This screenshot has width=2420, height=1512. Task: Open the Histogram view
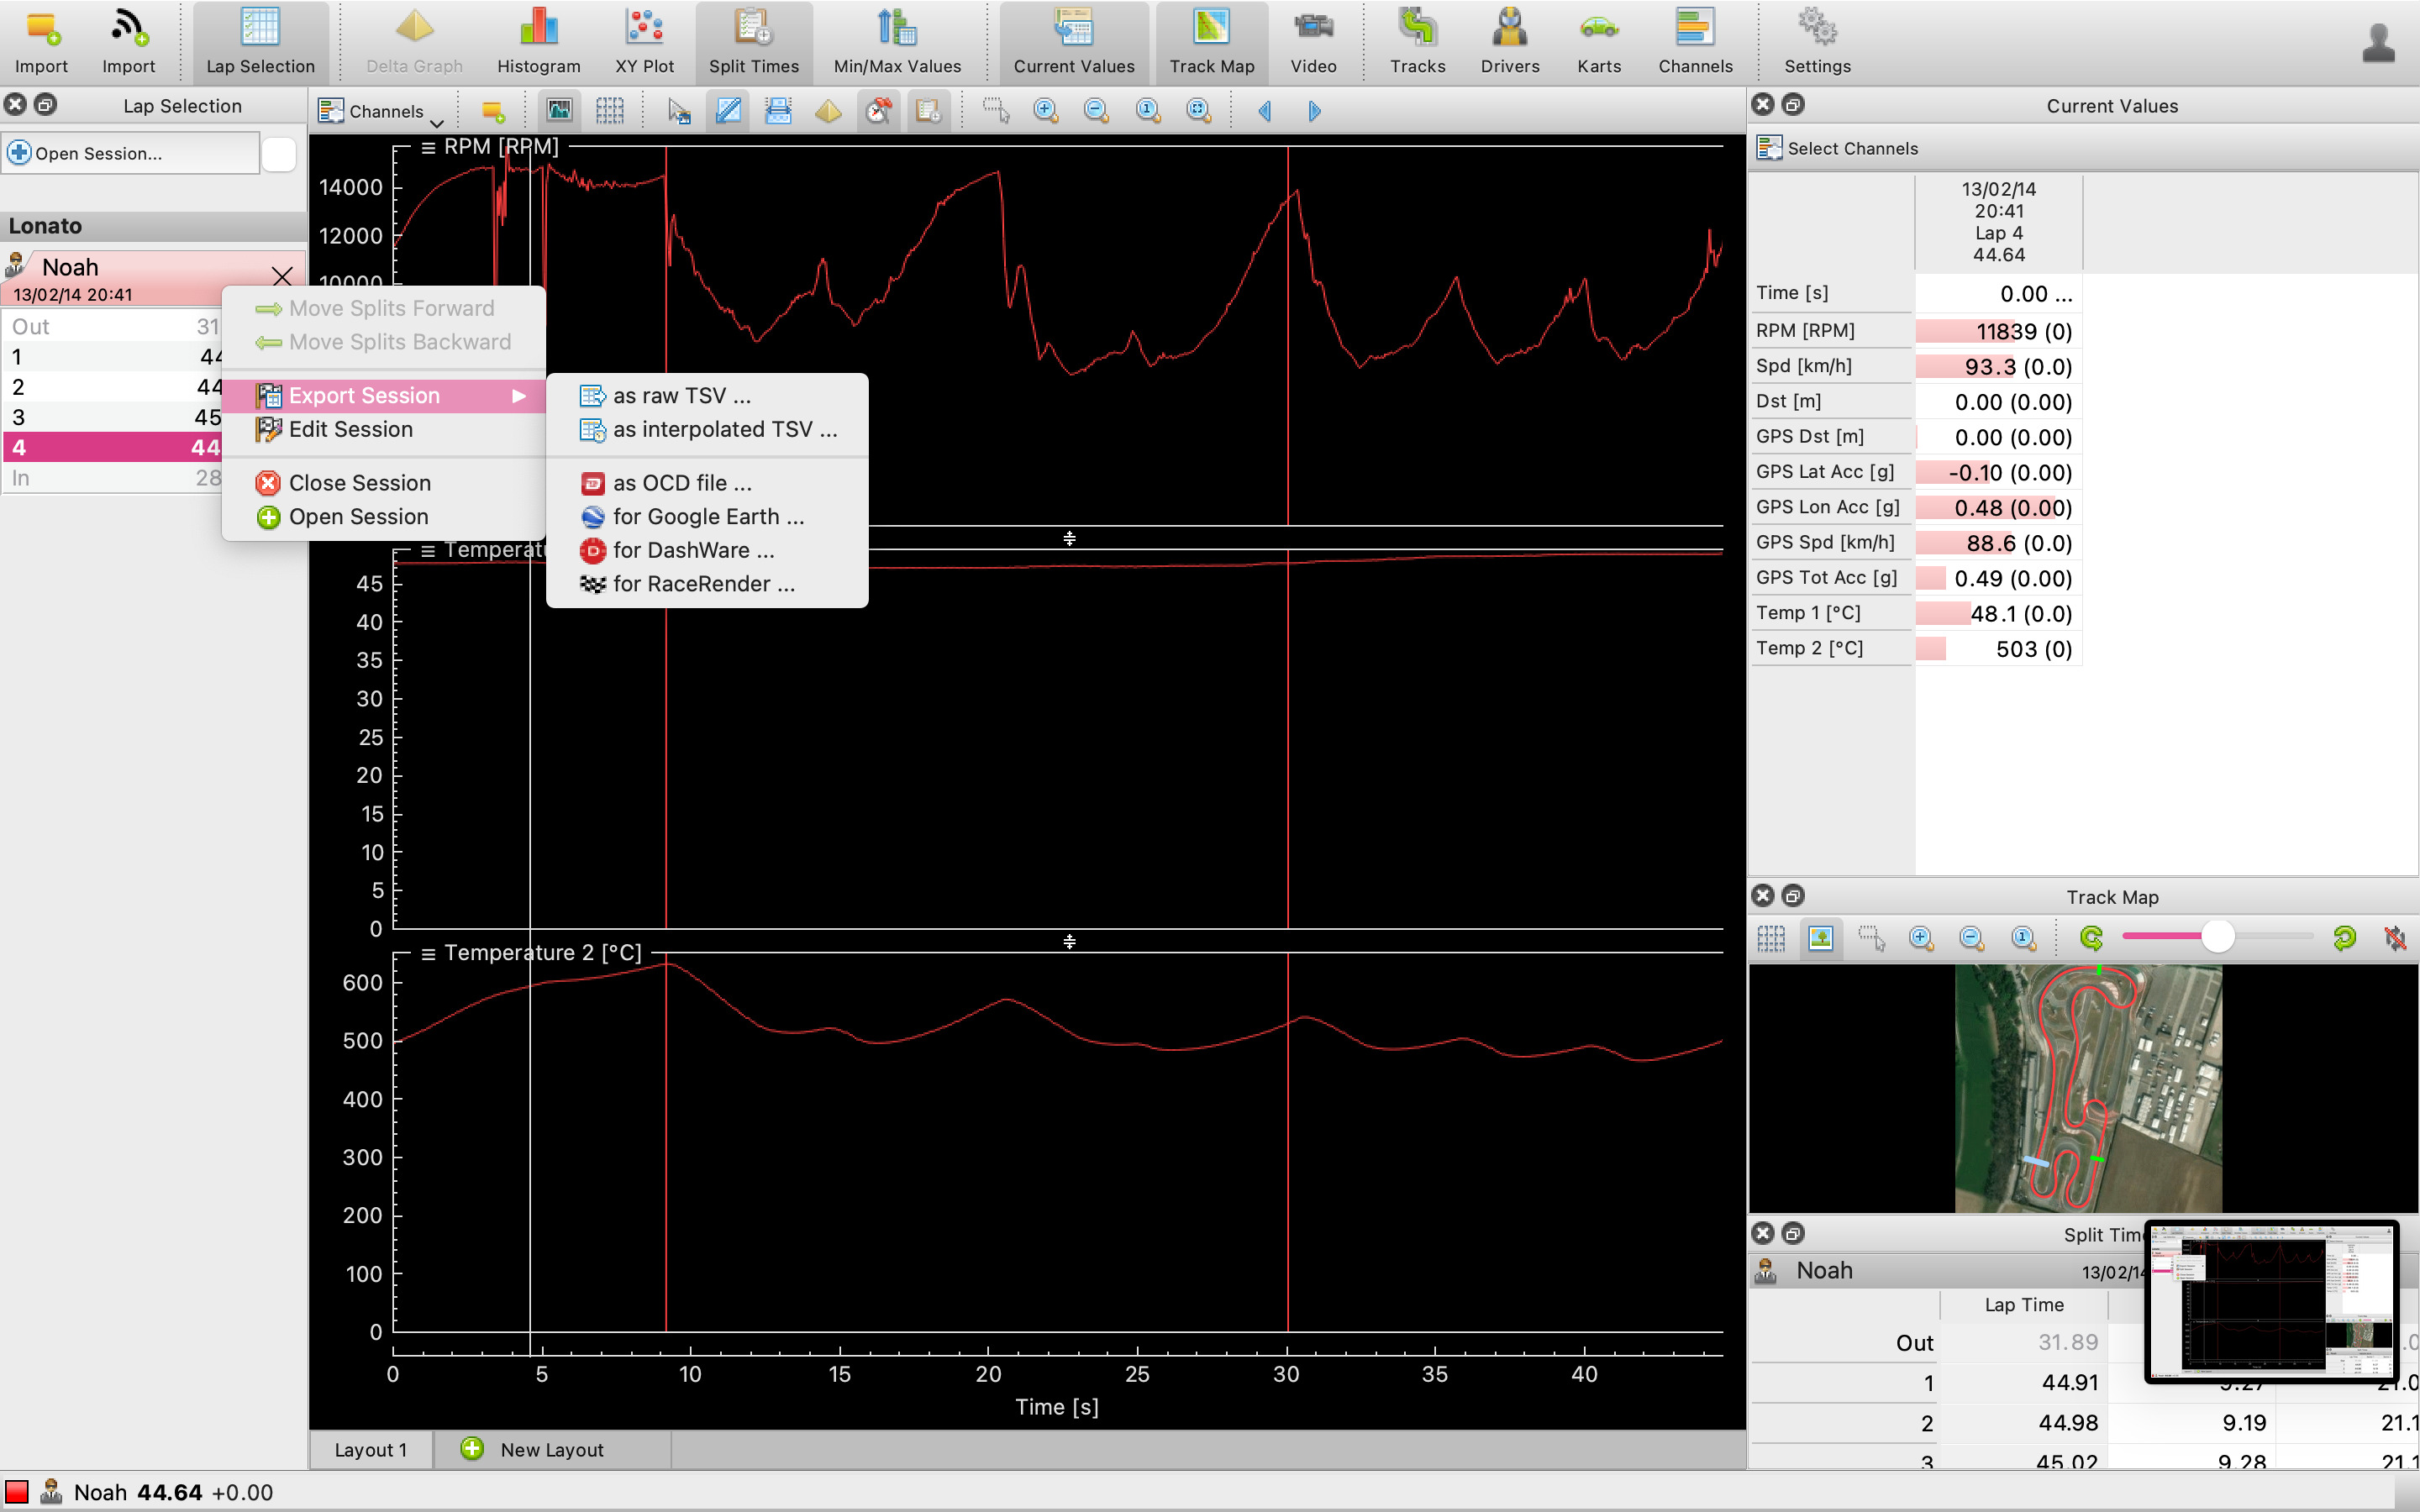click(x=538, y=40)
